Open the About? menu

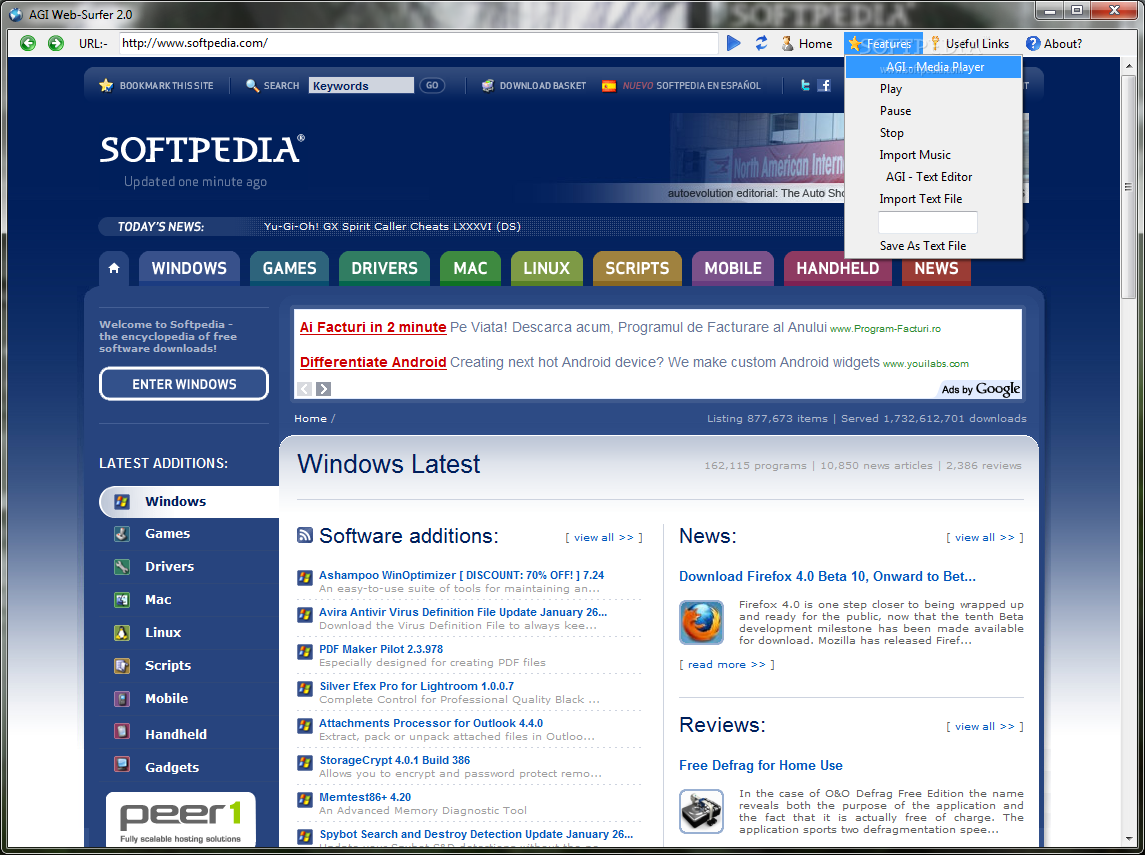1054,44
